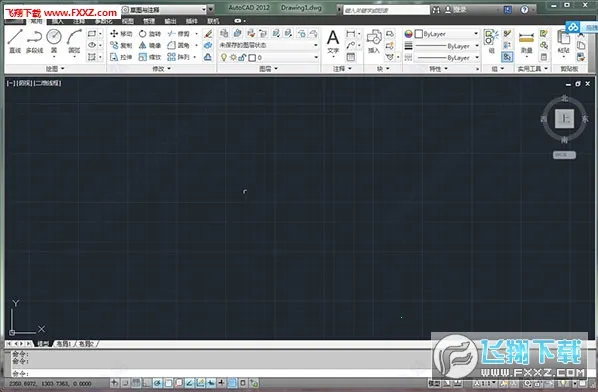This screenshot has height=392, width=598.
Task: Select the 多段线 polyline tool
Action: pyautogui.click(x=34, y=41)
